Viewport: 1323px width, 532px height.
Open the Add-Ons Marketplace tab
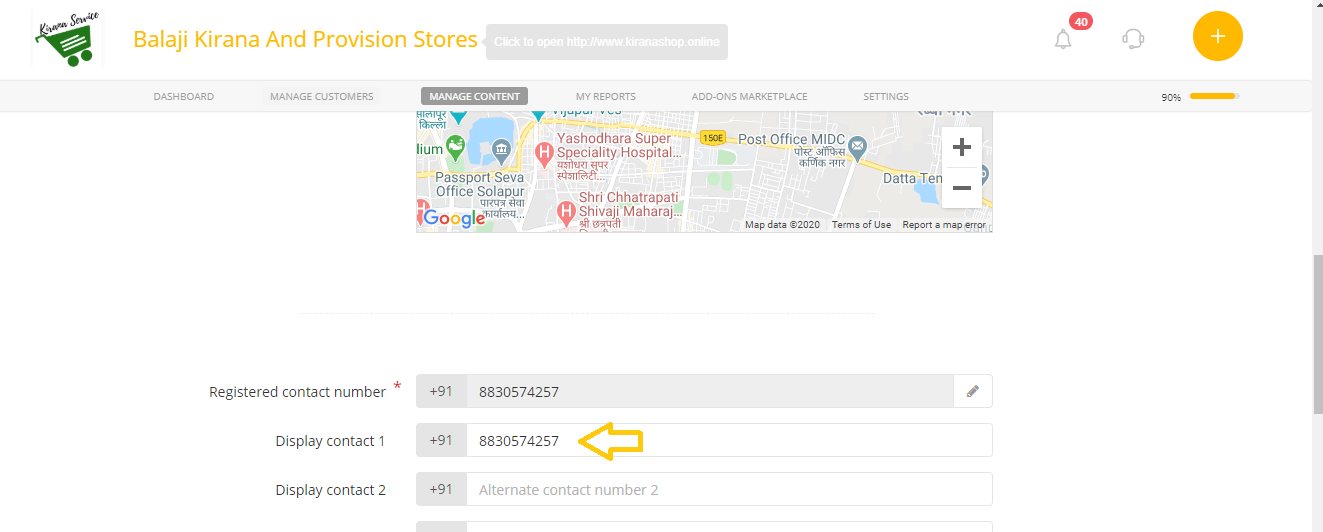click(x=749, y=97)
